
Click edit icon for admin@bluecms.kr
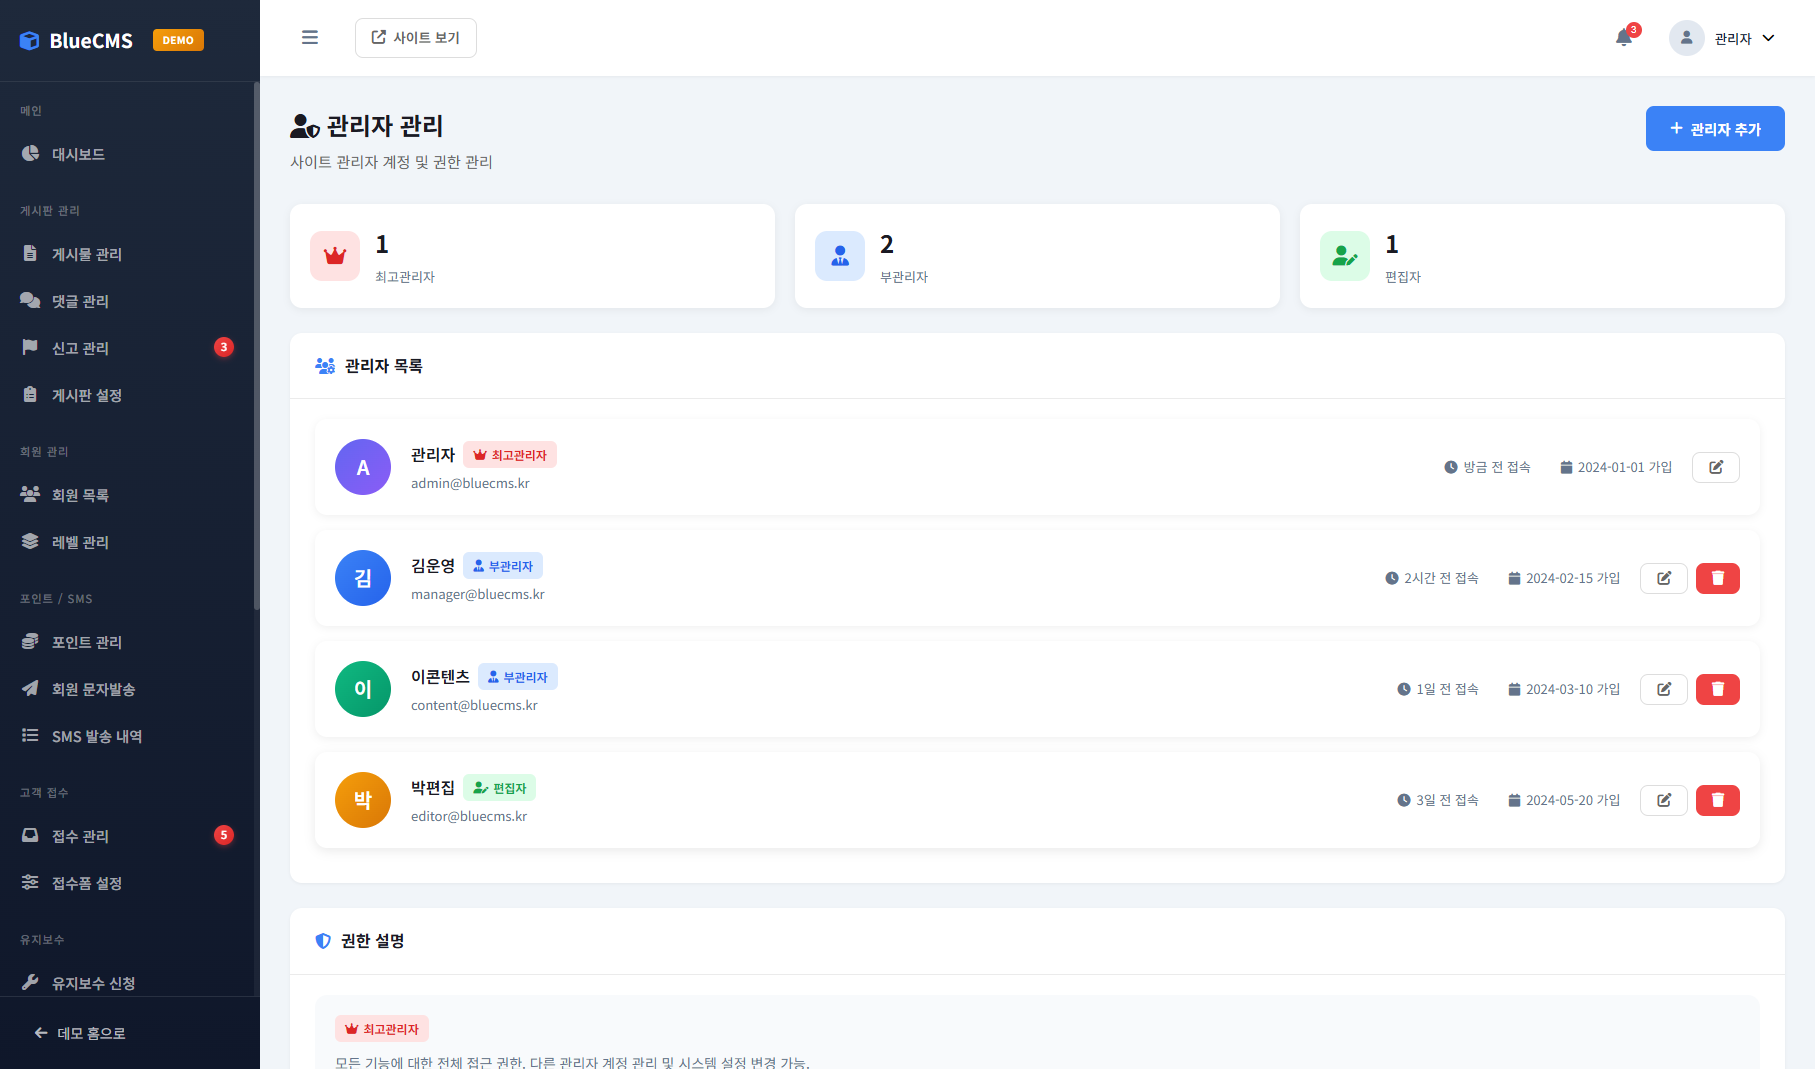click(1715, 467)
